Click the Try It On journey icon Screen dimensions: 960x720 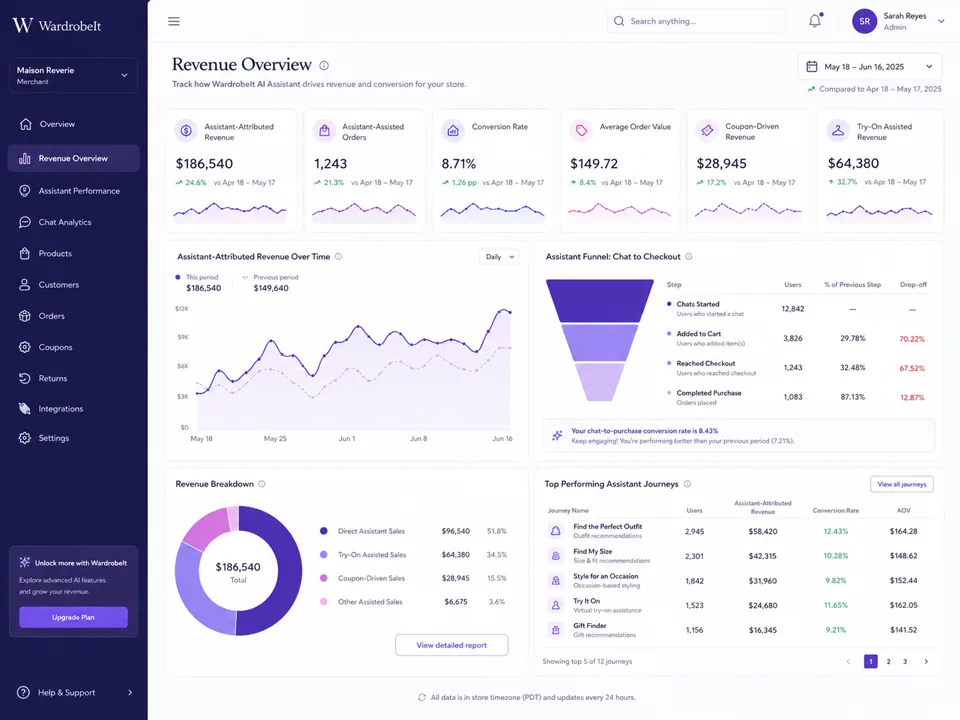pos(555,605)
